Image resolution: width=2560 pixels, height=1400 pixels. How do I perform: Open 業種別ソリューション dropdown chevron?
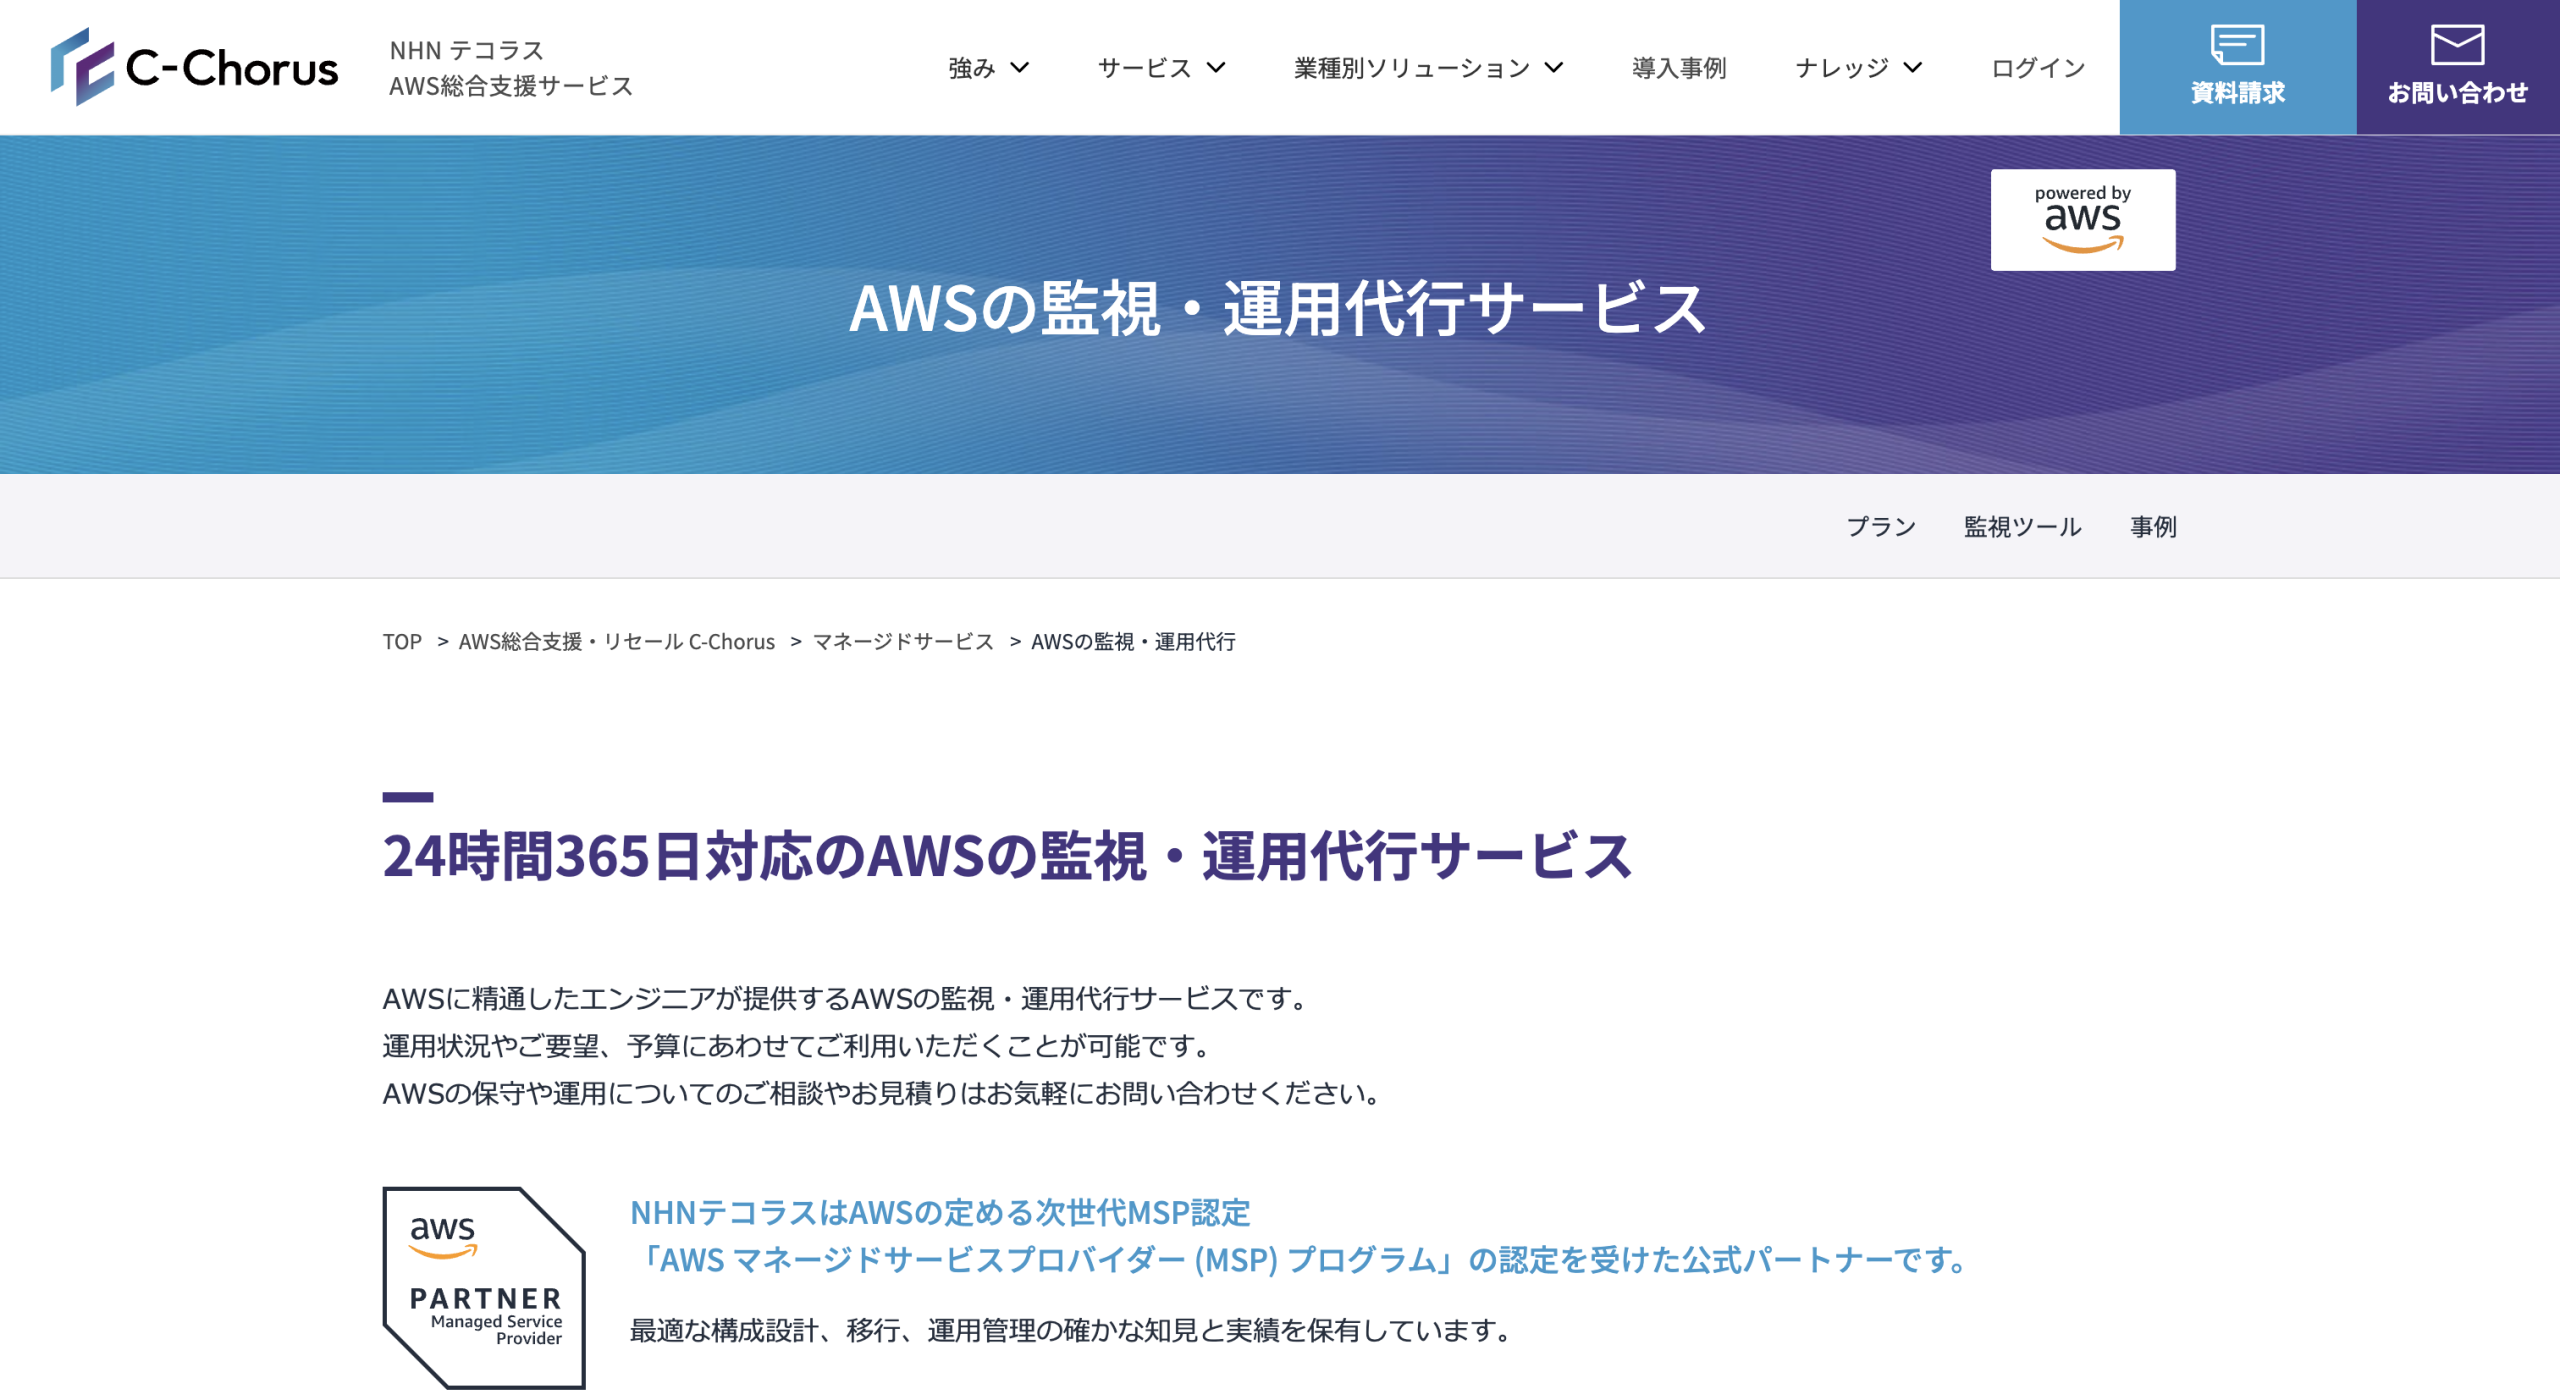point(1554,68)
